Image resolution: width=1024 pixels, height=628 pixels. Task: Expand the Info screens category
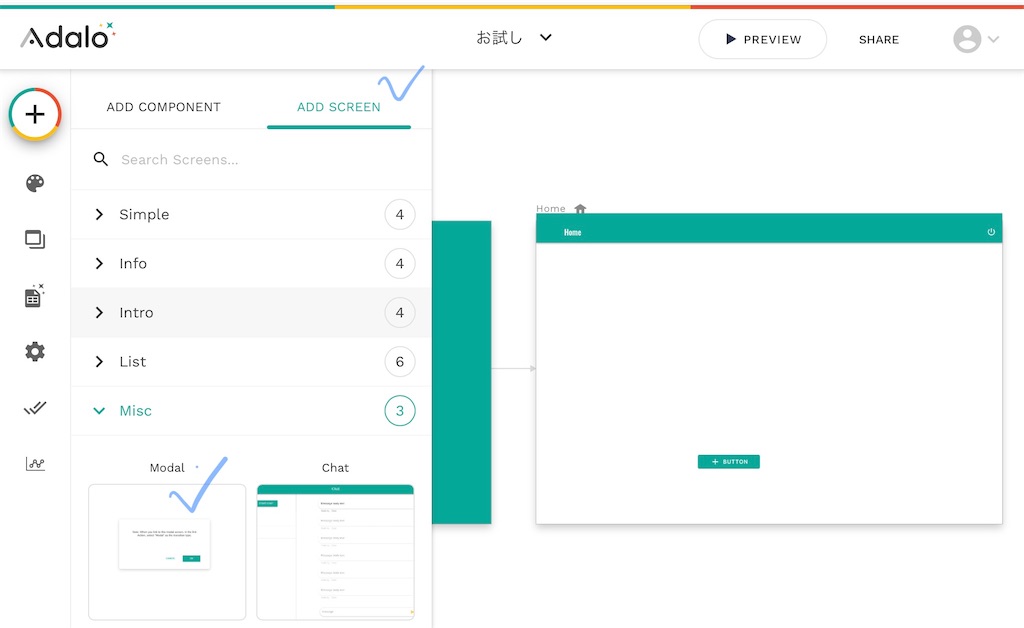pyautogui.click(x=251, y=263)
